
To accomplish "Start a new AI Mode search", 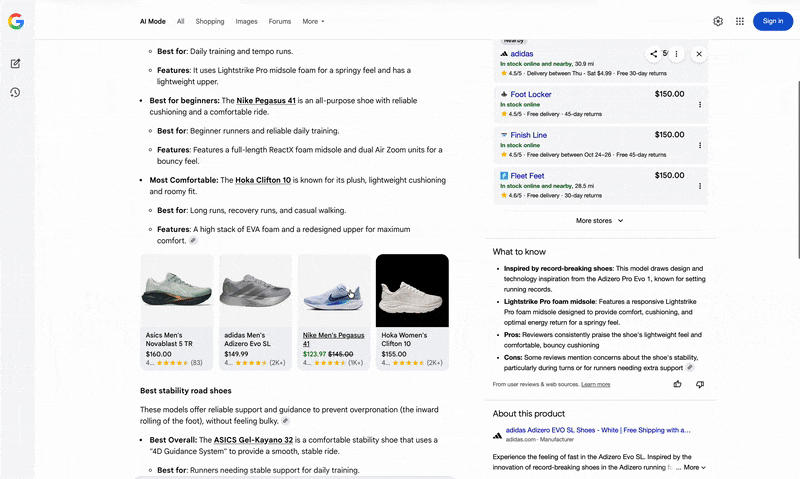I will click(16, 63).
